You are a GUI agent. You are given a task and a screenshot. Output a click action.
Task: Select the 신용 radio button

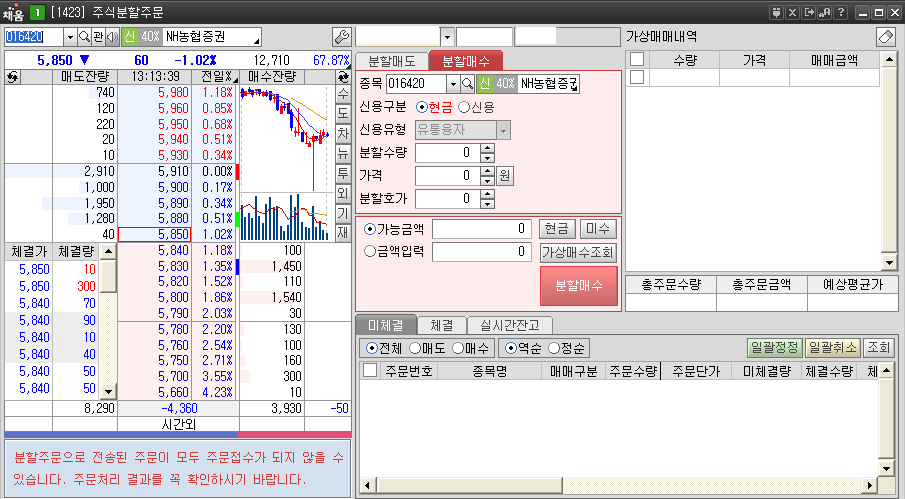[x=464, y=107]
